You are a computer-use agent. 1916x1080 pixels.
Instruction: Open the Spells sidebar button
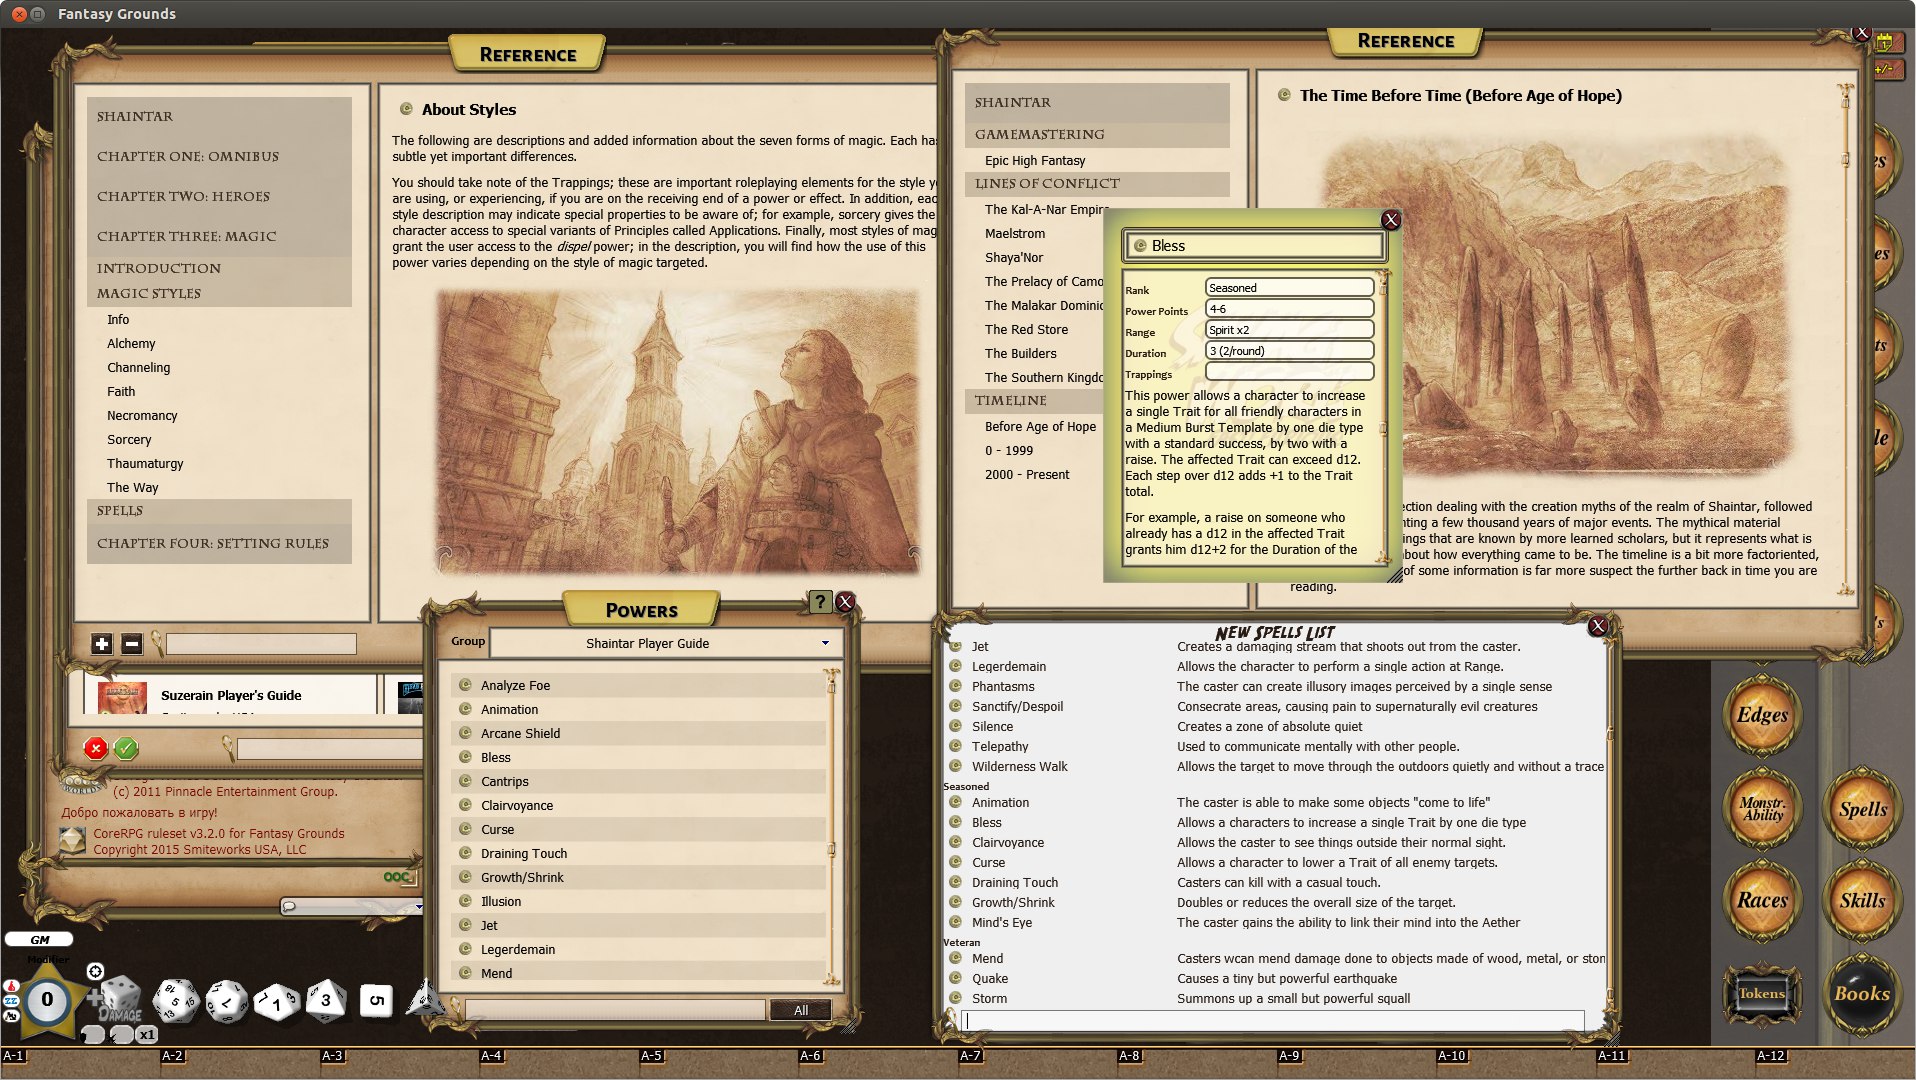pyautogui.click(x=1862, y=808)
